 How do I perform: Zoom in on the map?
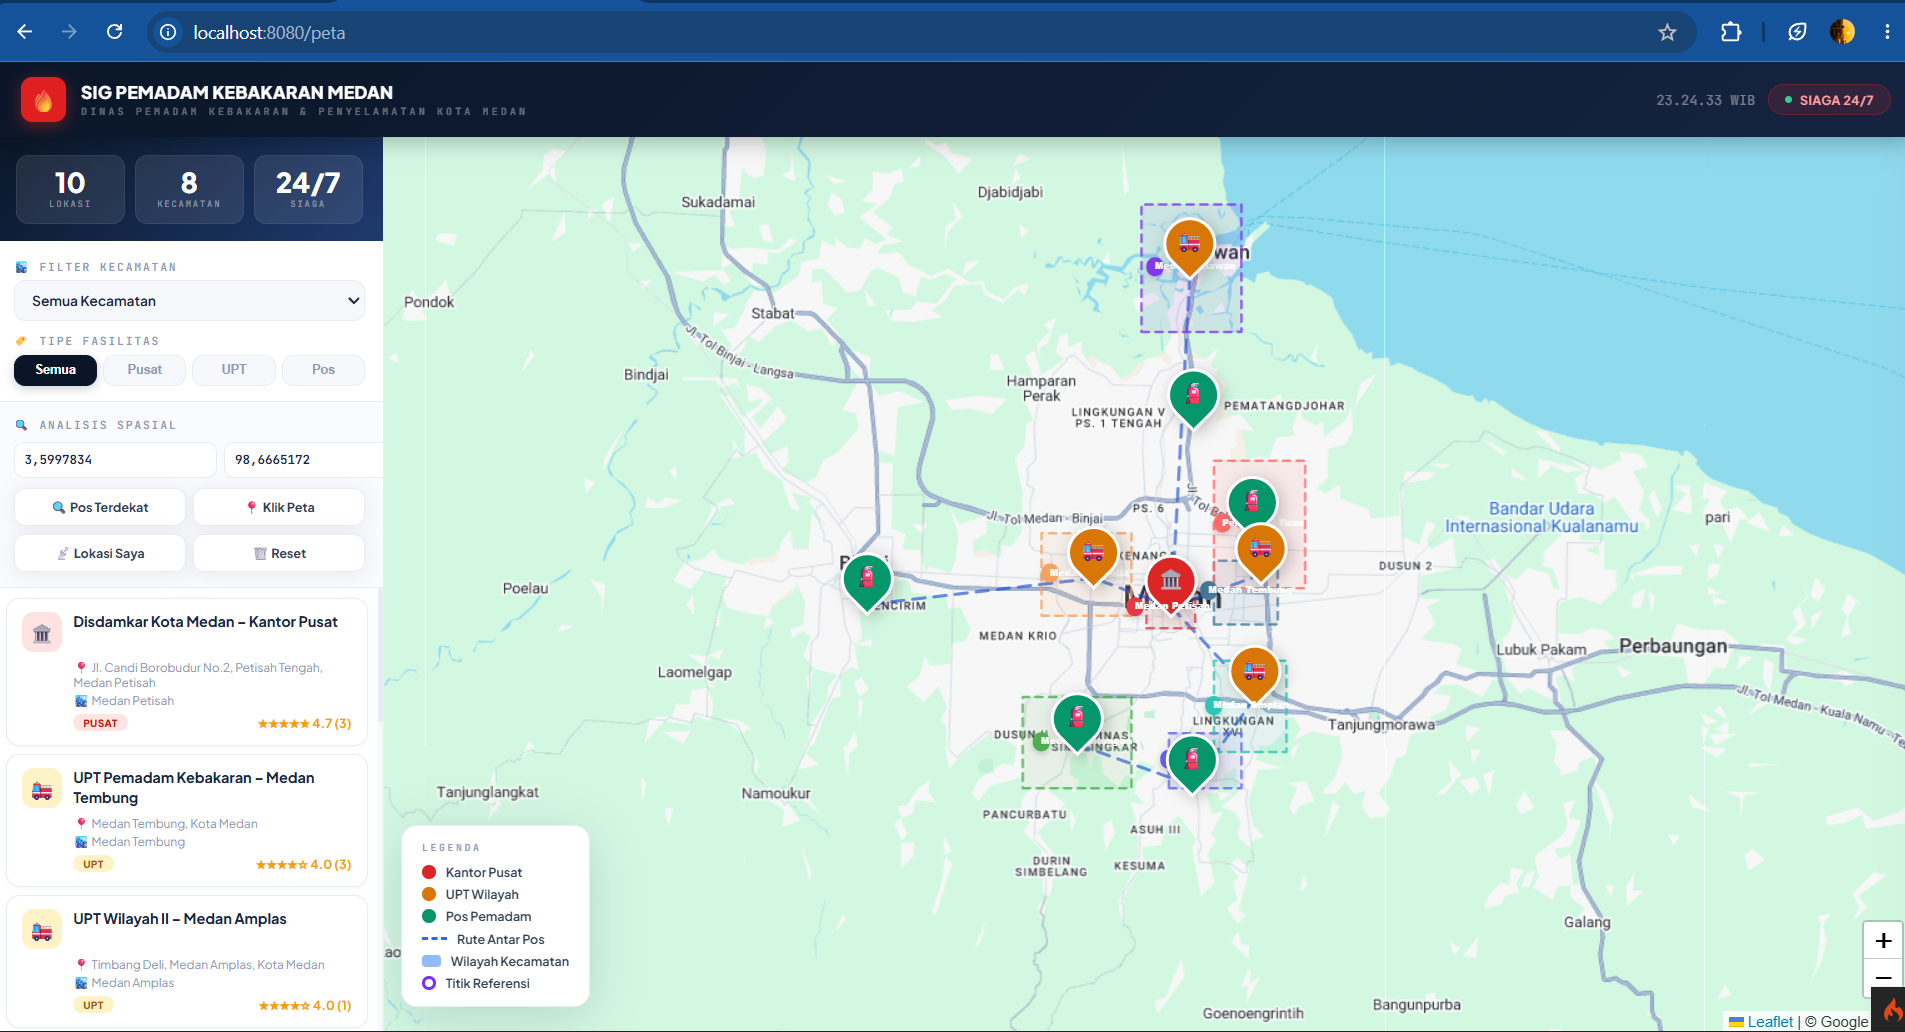pyautogui.click(x=1883, y=940)
